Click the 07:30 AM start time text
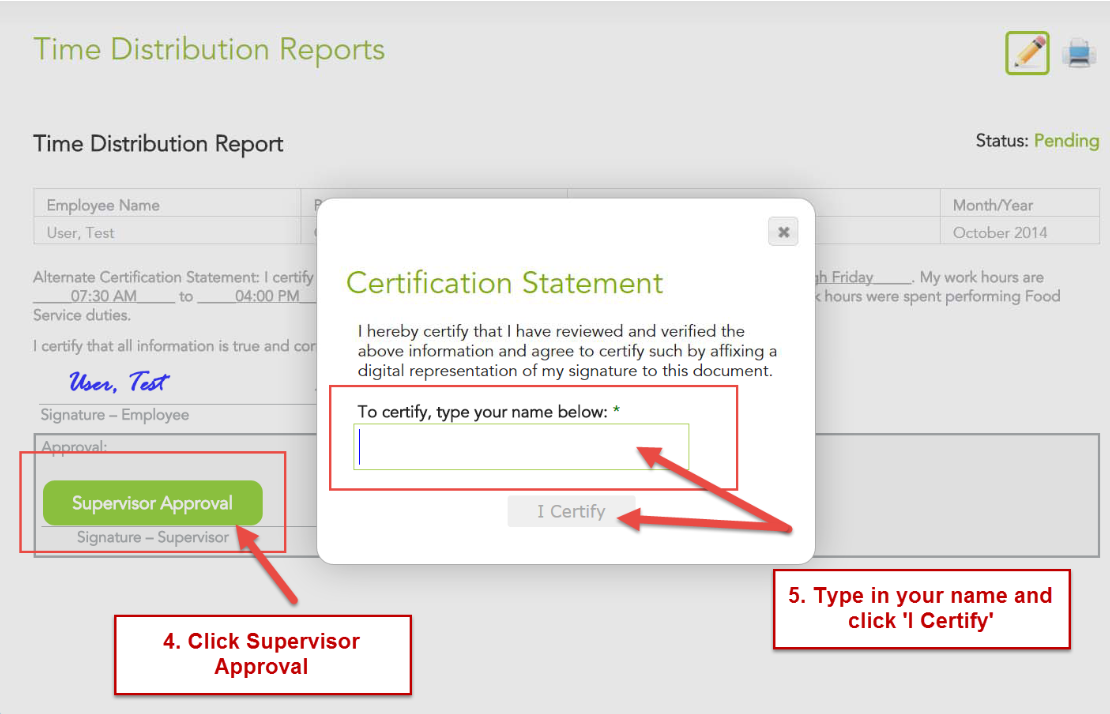Image resolution: width=1110 pixels, height=714 pixels. (x=103, y=296)
